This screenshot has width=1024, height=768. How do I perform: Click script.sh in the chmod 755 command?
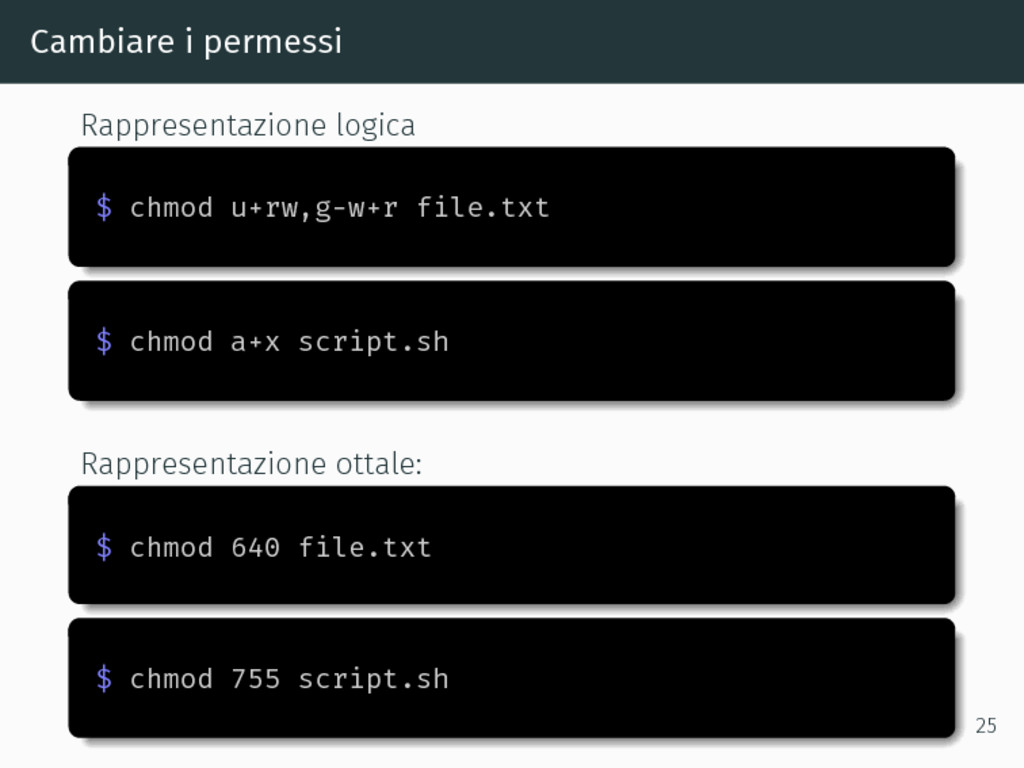(374, 680)
